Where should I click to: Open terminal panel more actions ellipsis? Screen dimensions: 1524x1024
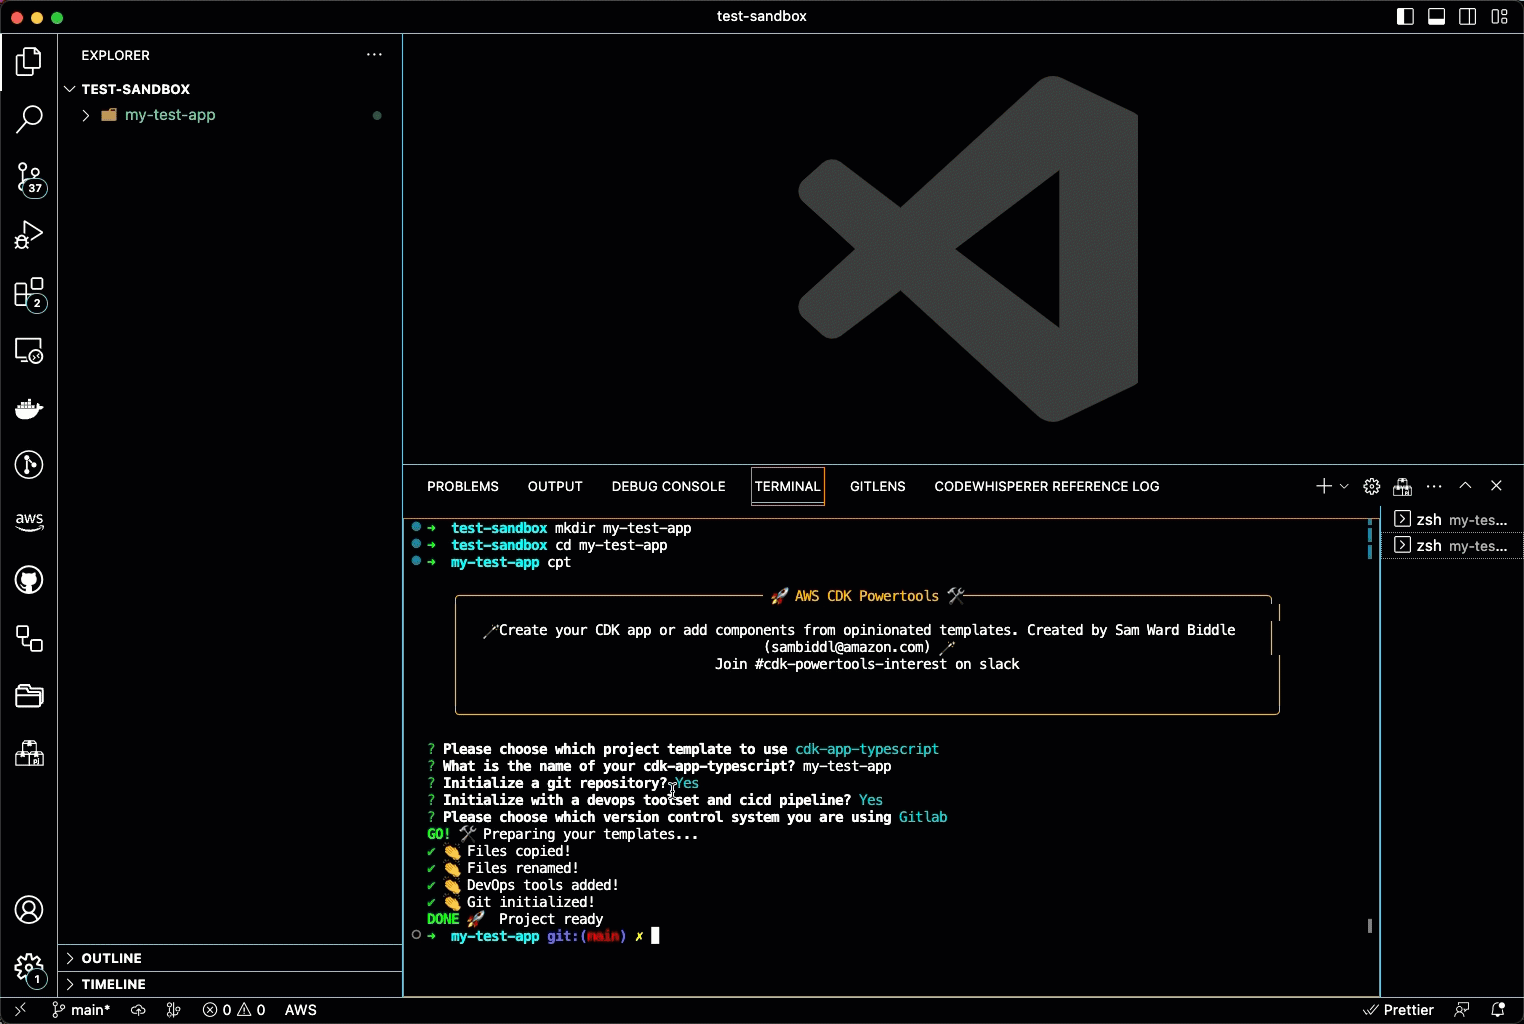coord(1434,486)
